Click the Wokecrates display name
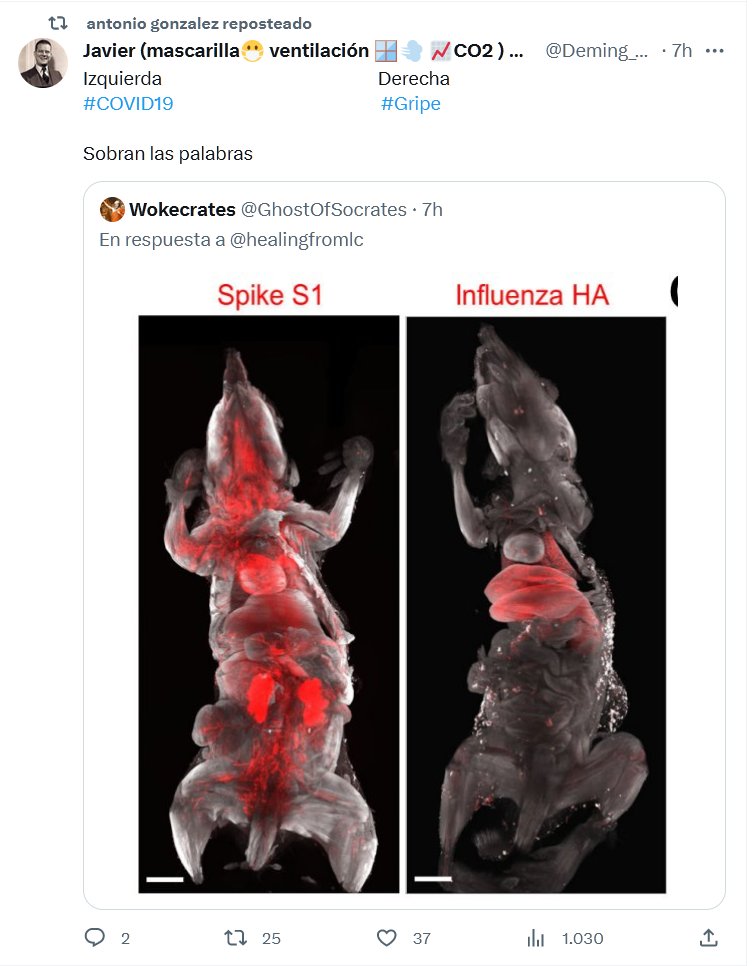756x966 pixels. [182, 210]
